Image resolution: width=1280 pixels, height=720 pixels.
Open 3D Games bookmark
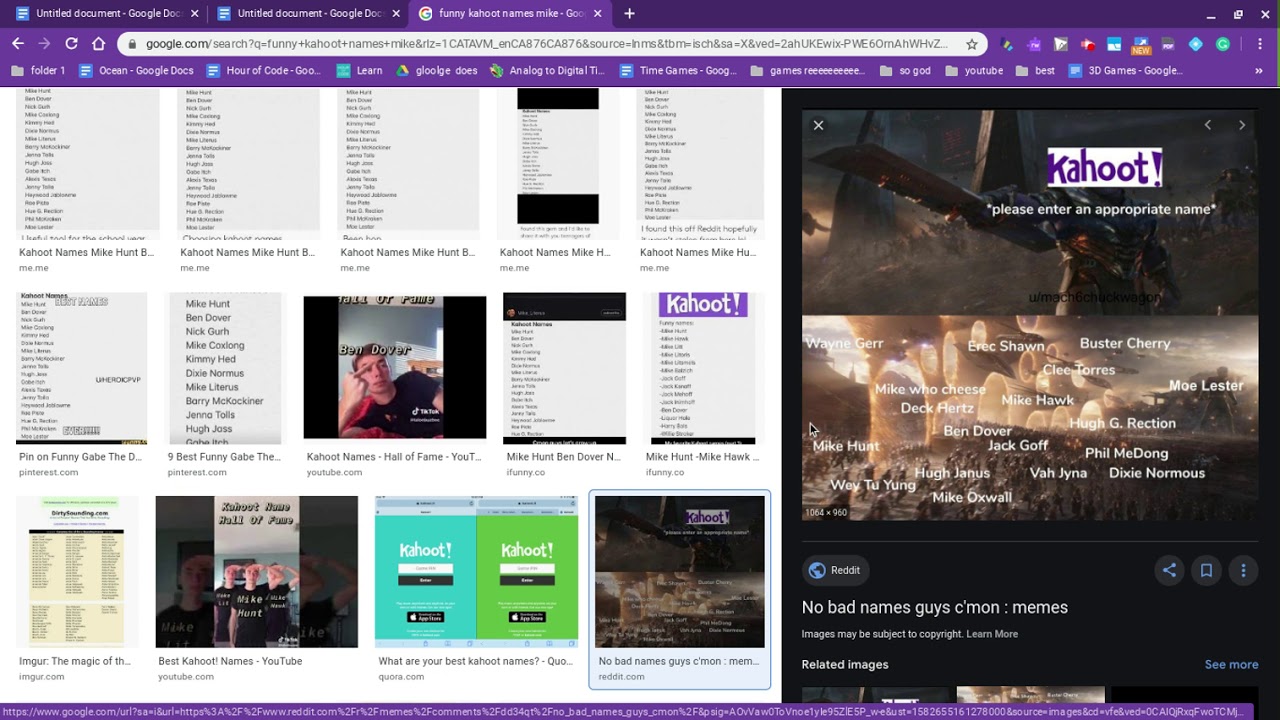tap(1126, 71)
